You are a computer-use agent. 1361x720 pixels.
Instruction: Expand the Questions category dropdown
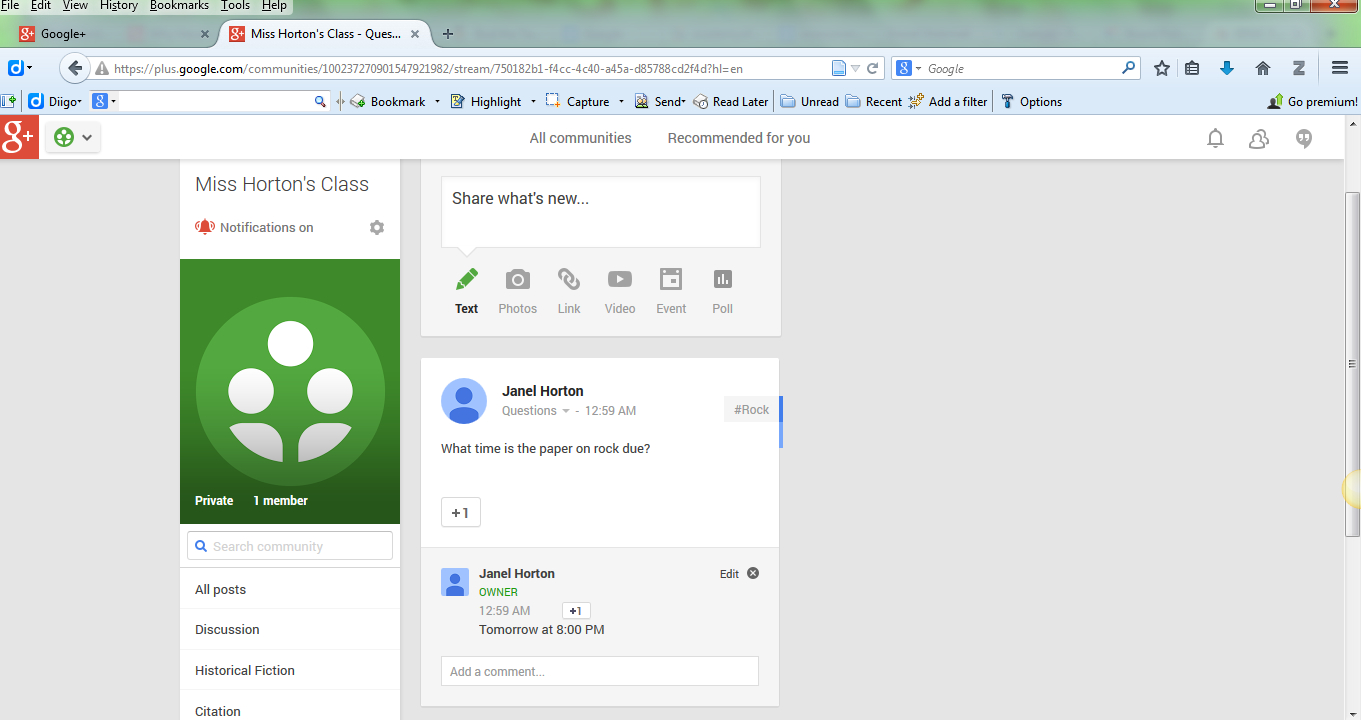[565, 411]
